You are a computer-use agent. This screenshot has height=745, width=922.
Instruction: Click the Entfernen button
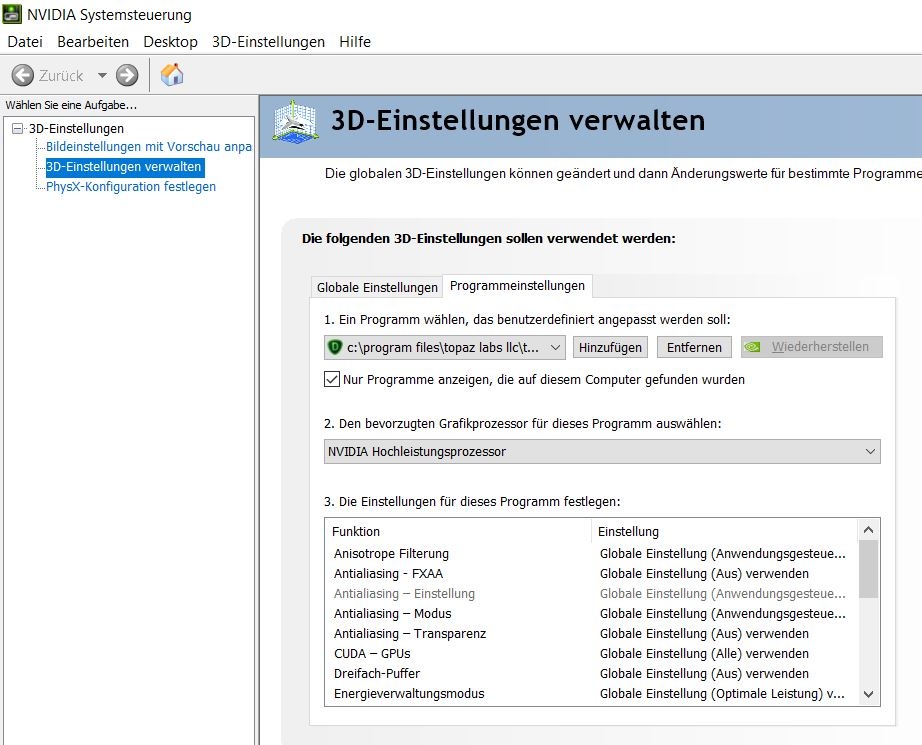694,347
